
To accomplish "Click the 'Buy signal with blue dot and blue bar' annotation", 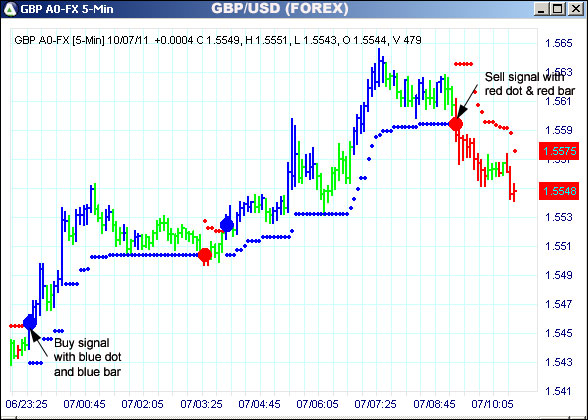I will pos(88,357).
